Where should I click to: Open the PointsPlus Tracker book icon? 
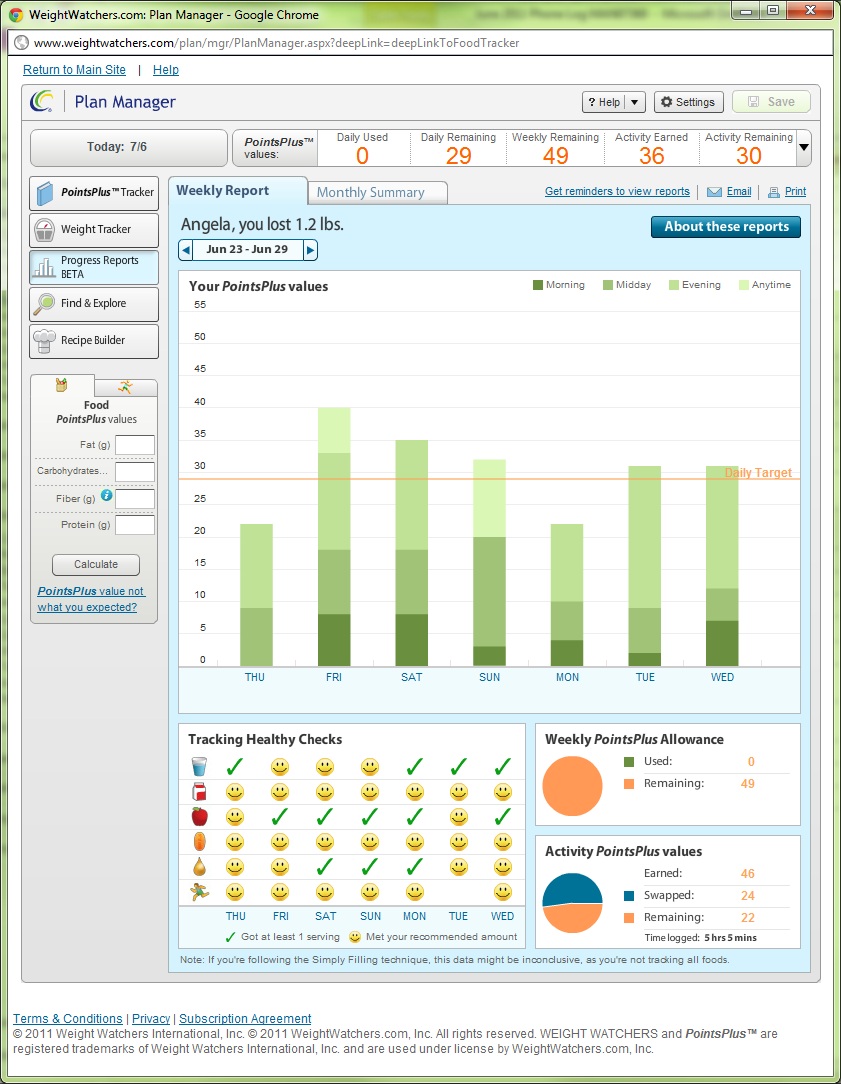[45, 193]
